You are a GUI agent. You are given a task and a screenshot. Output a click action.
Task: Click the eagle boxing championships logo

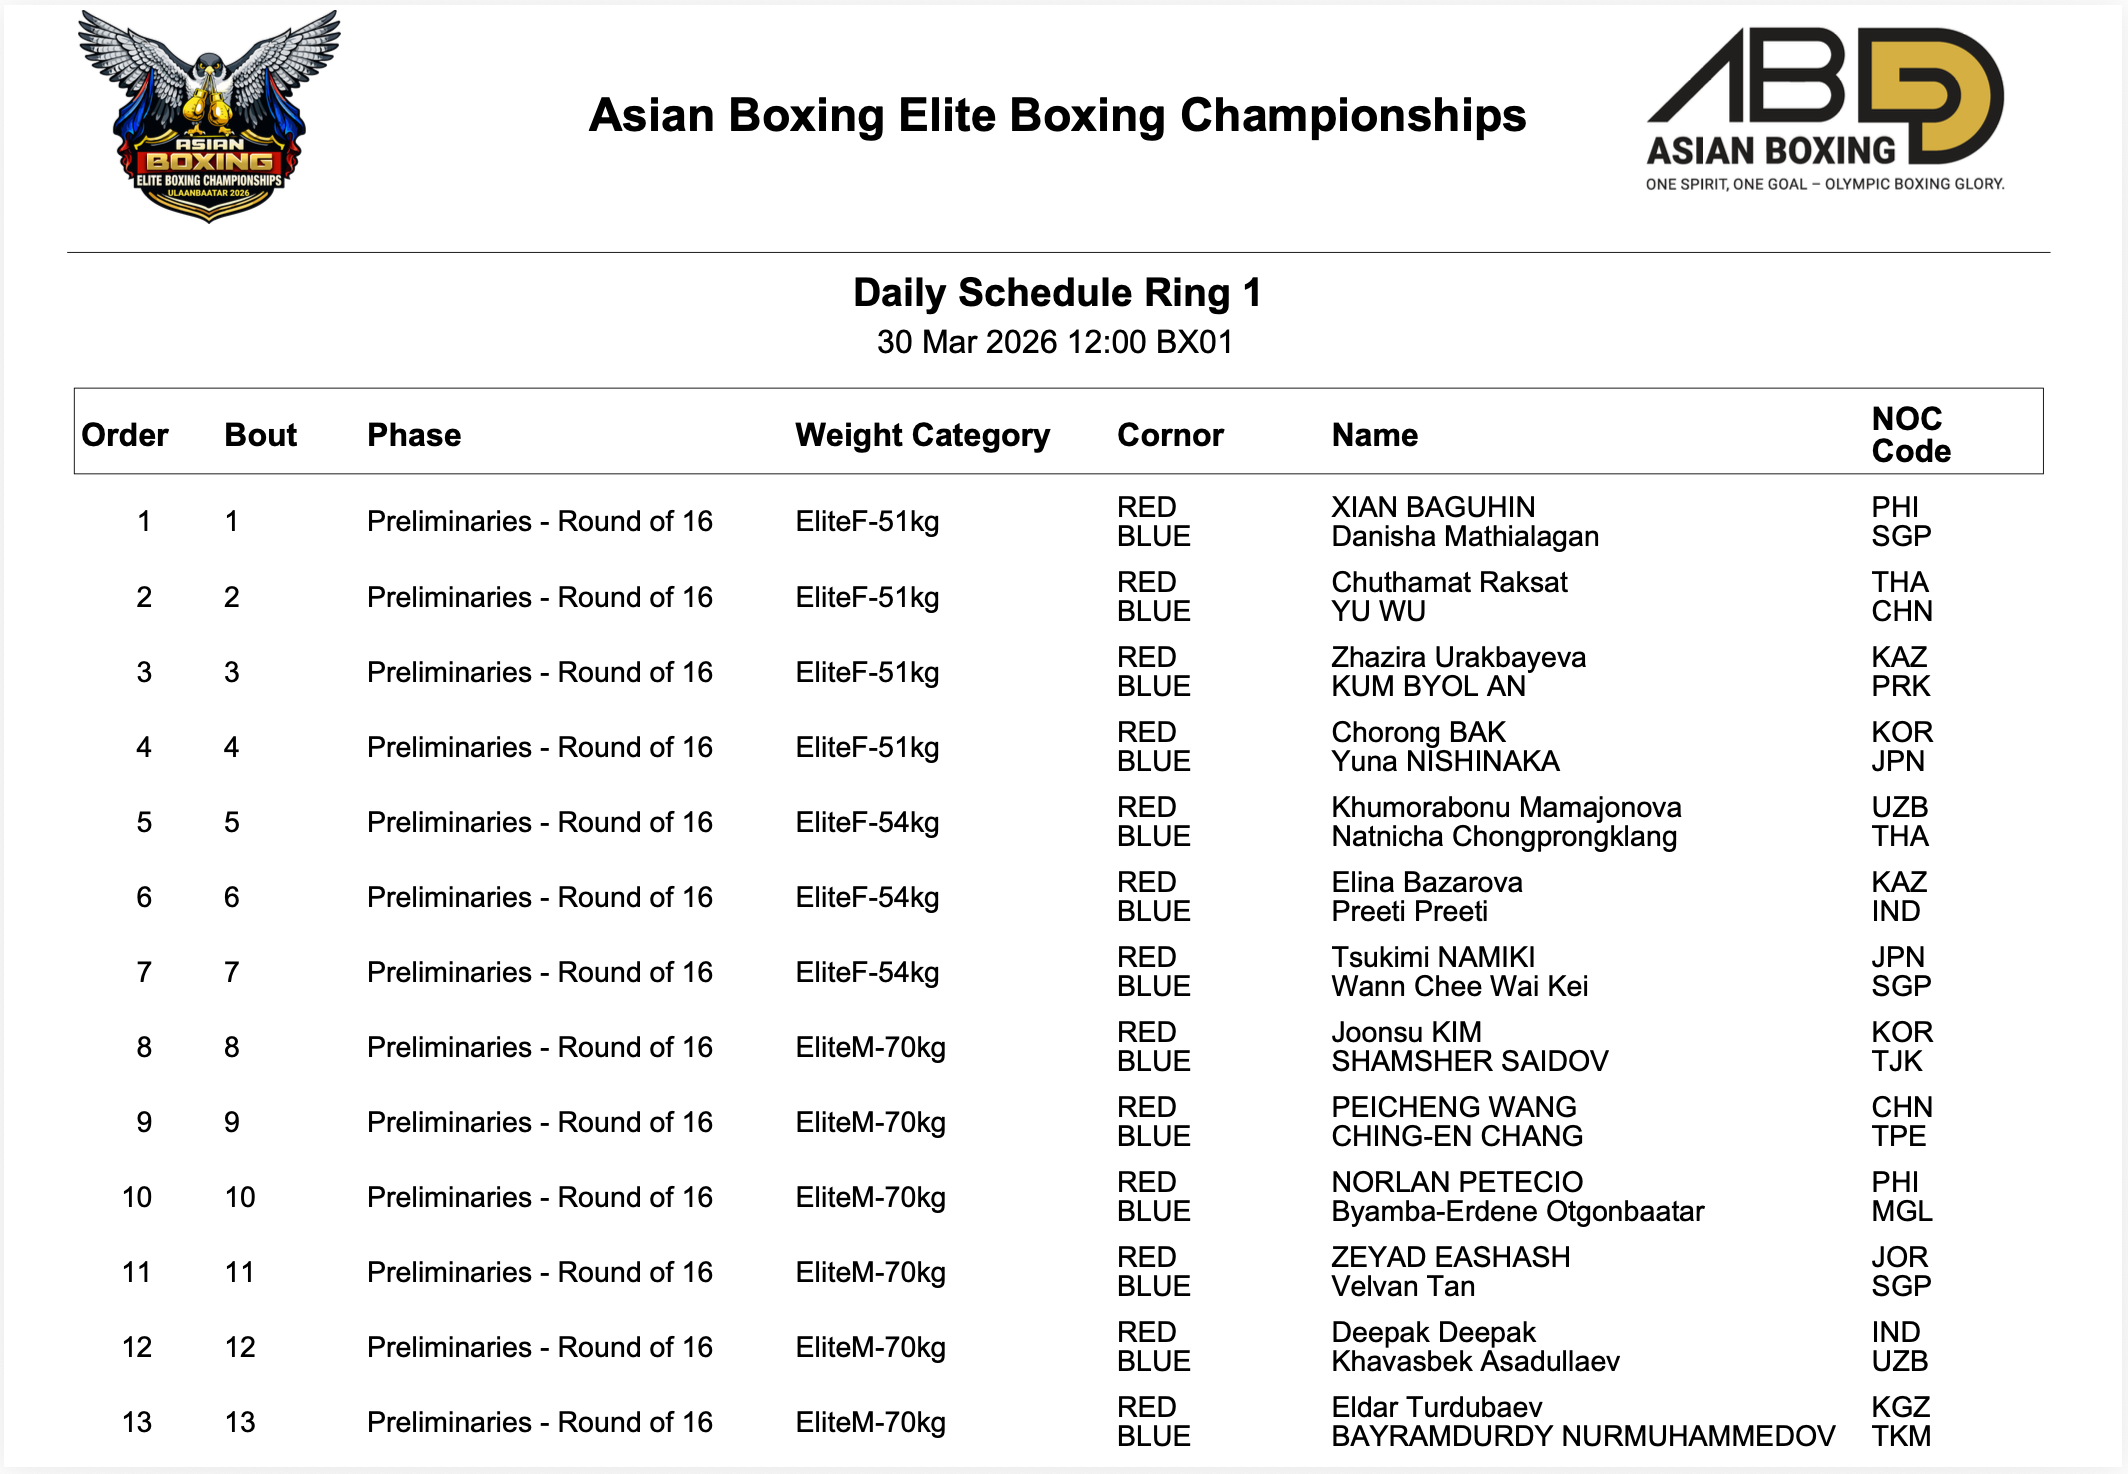tap(209, 117)
